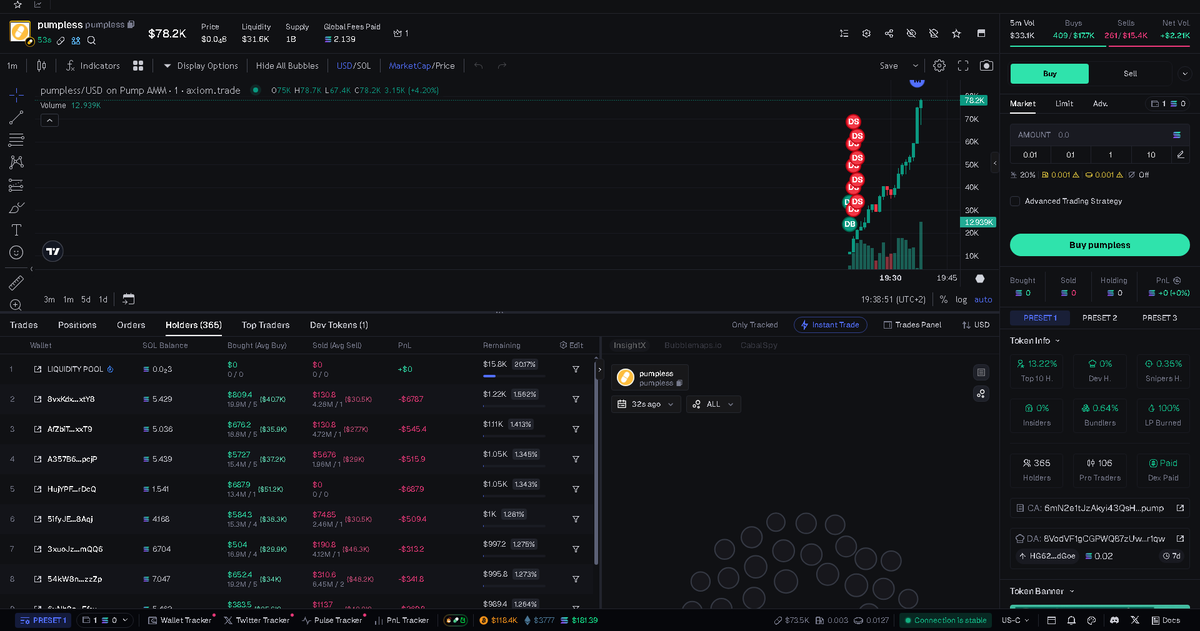Toggle MarketCap/Price chart display
Viewport: 1200px width, 631px height.
coord(421,66)
